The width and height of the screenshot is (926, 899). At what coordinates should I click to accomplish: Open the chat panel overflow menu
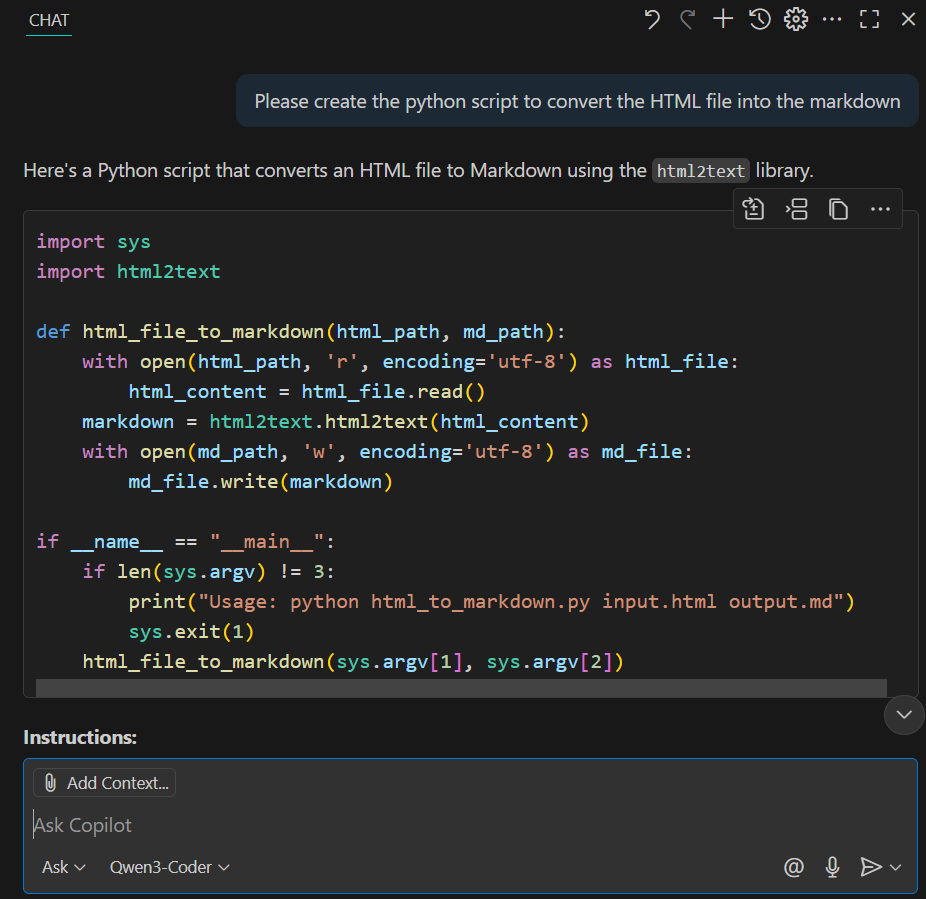pos(832,19)
